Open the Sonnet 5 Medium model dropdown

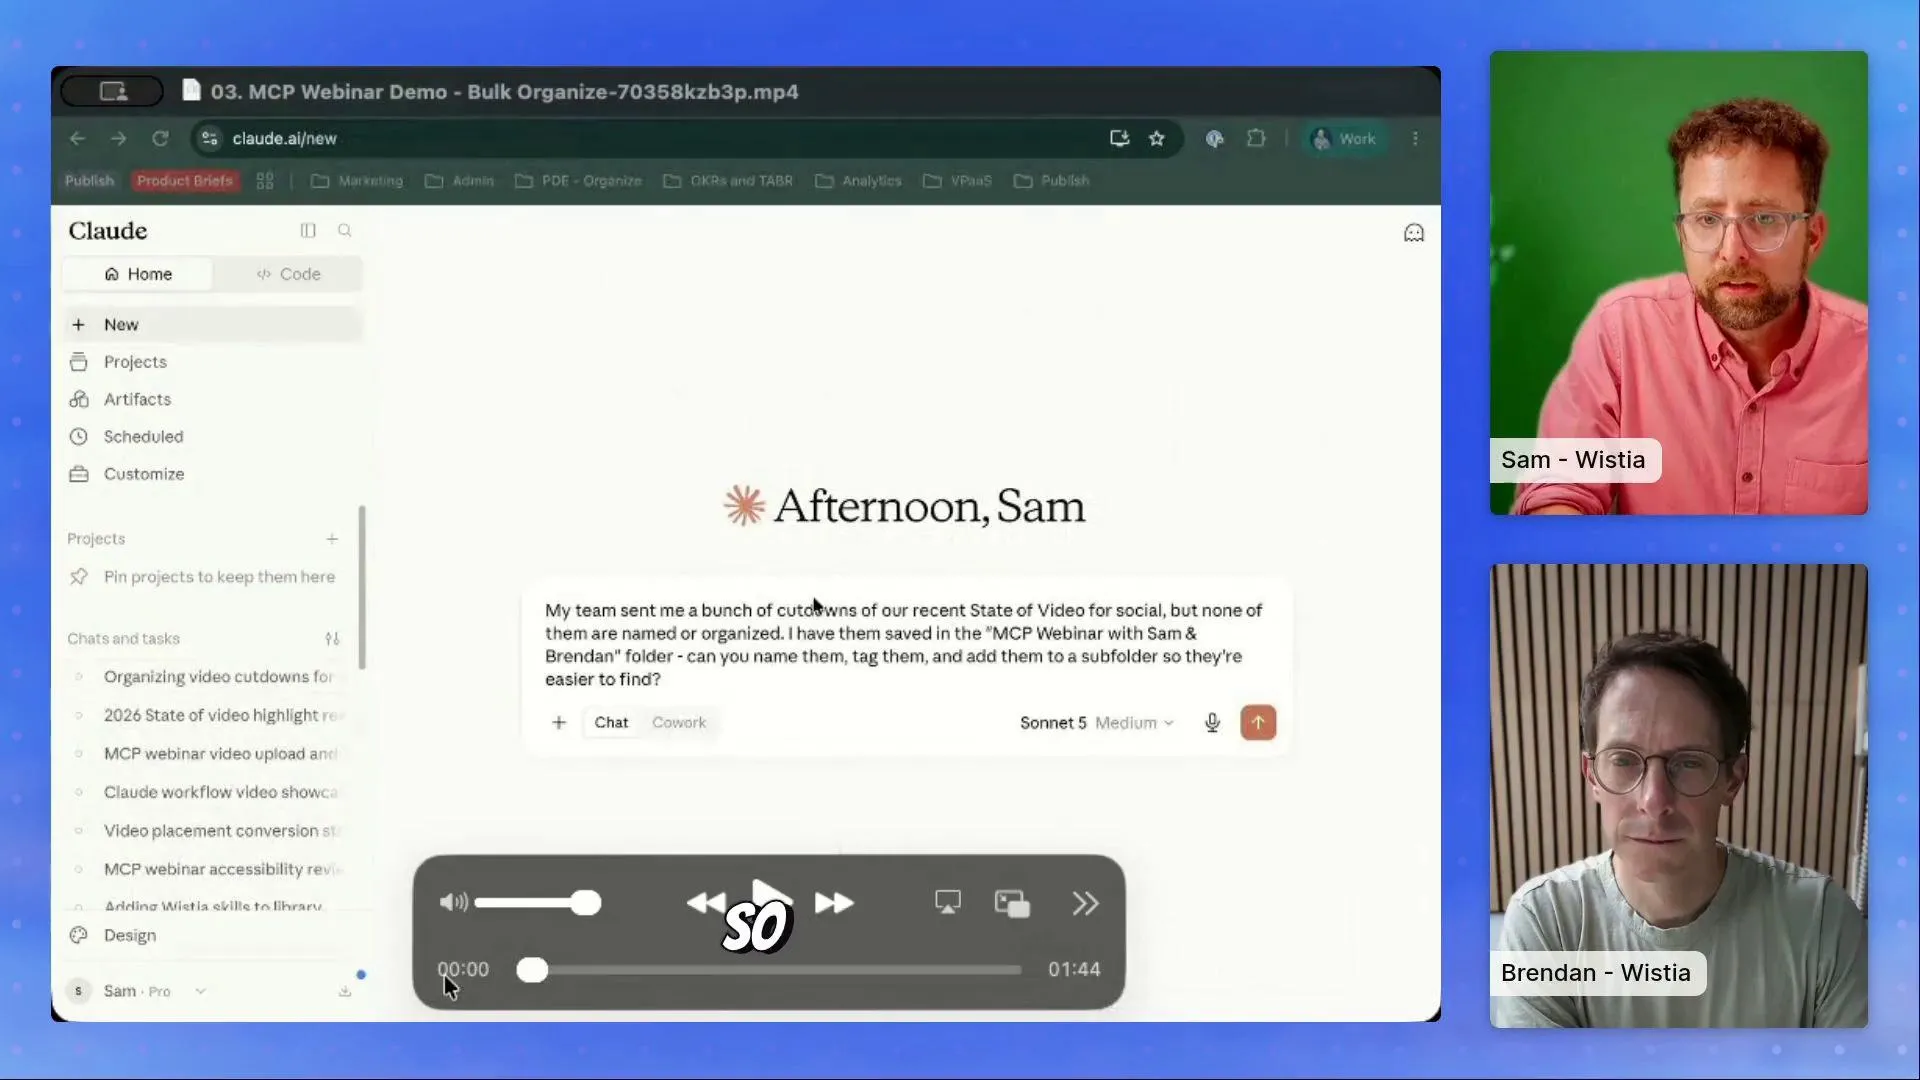pos(1096,723)
